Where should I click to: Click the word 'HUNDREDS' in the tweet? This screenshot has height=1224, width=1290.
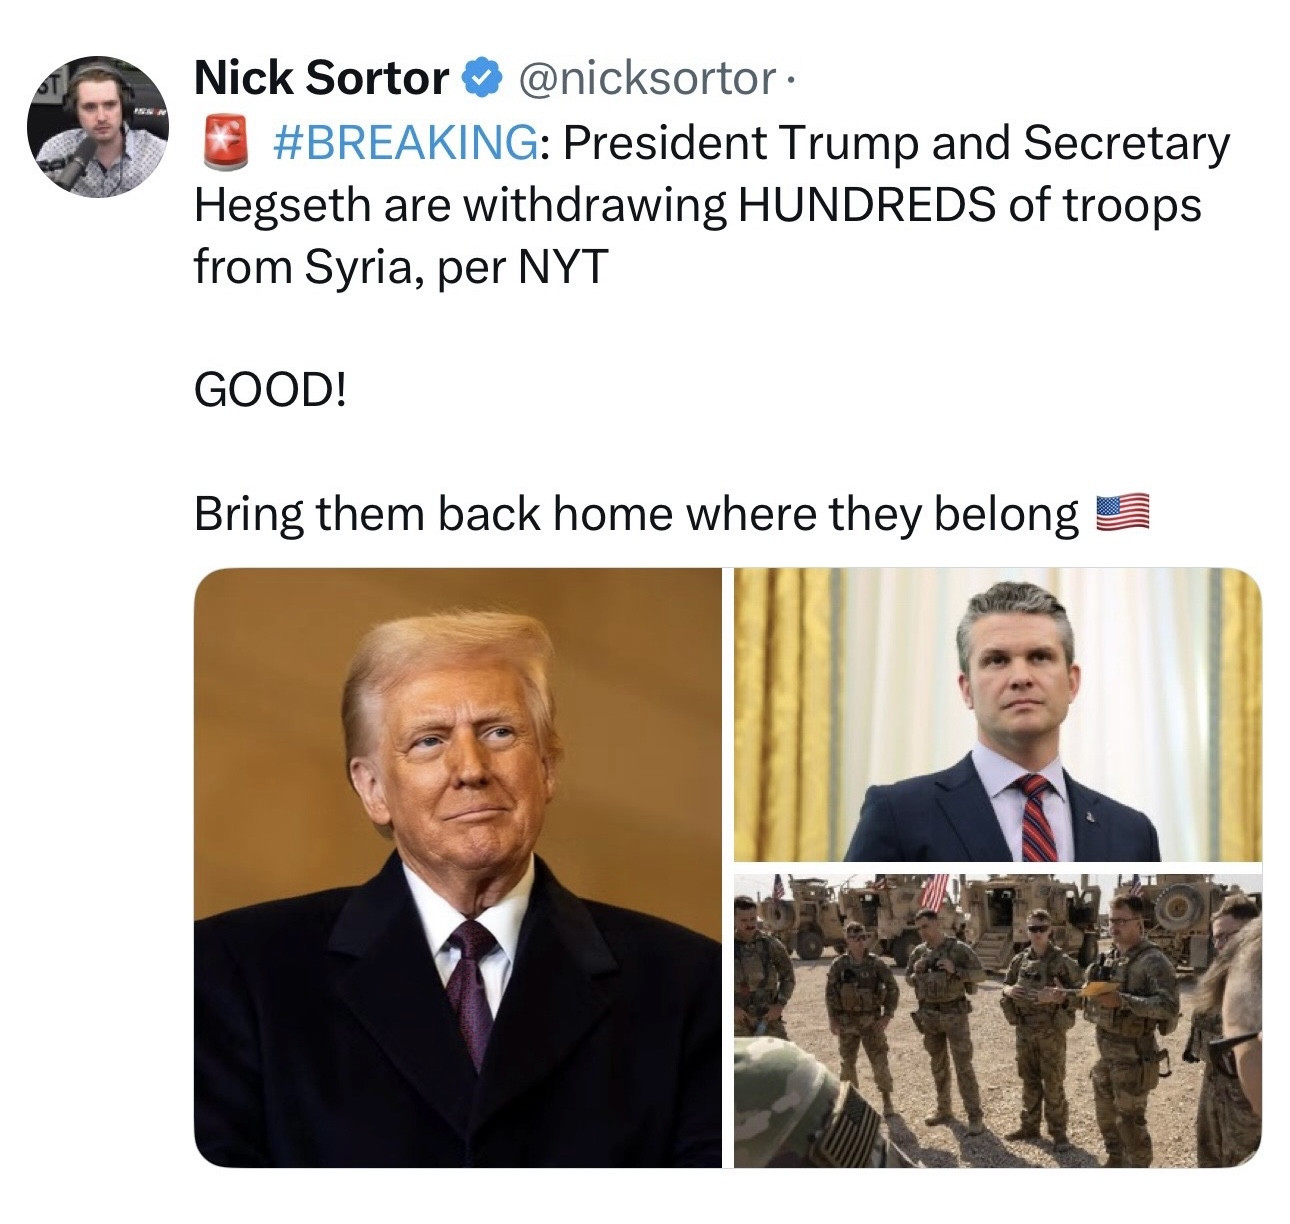click(x=866, y=205)
